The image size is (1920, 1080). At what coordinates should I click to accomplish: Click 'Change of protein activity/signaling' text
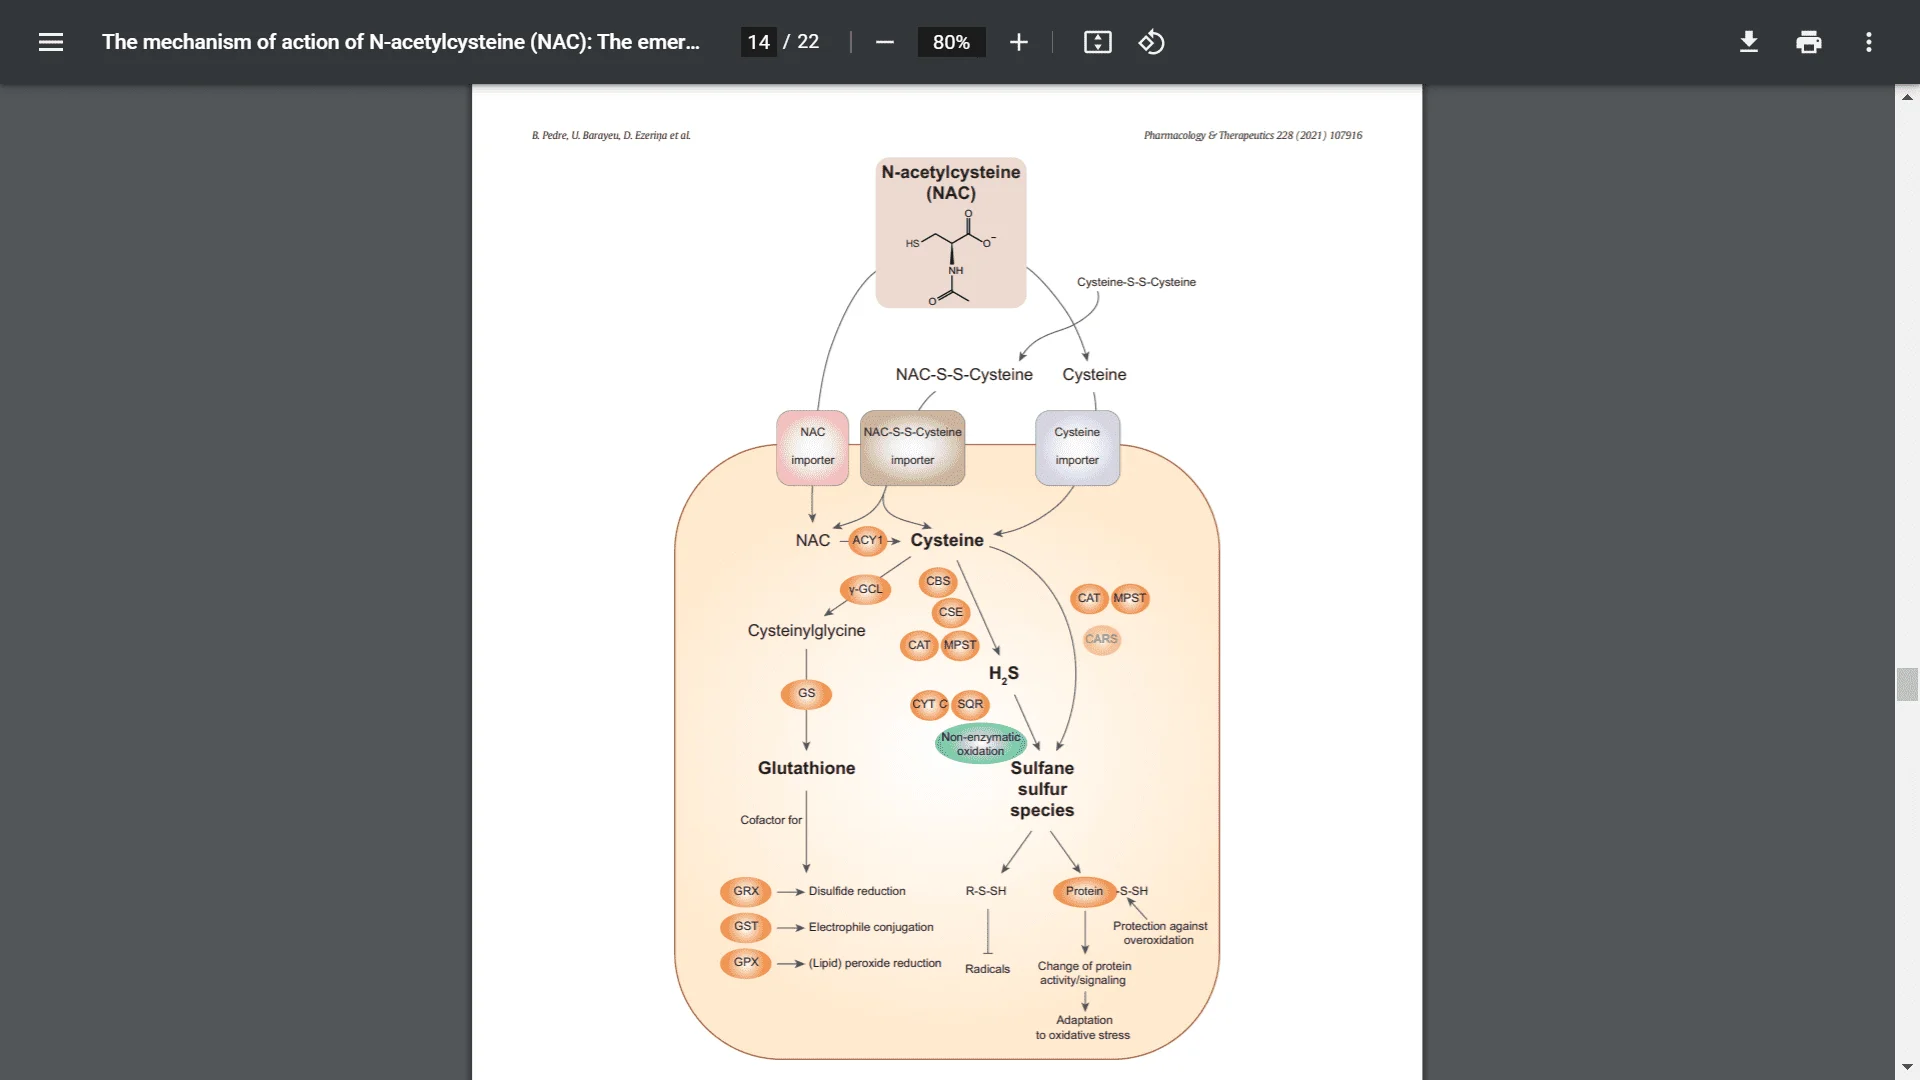tap(1084, 973)
